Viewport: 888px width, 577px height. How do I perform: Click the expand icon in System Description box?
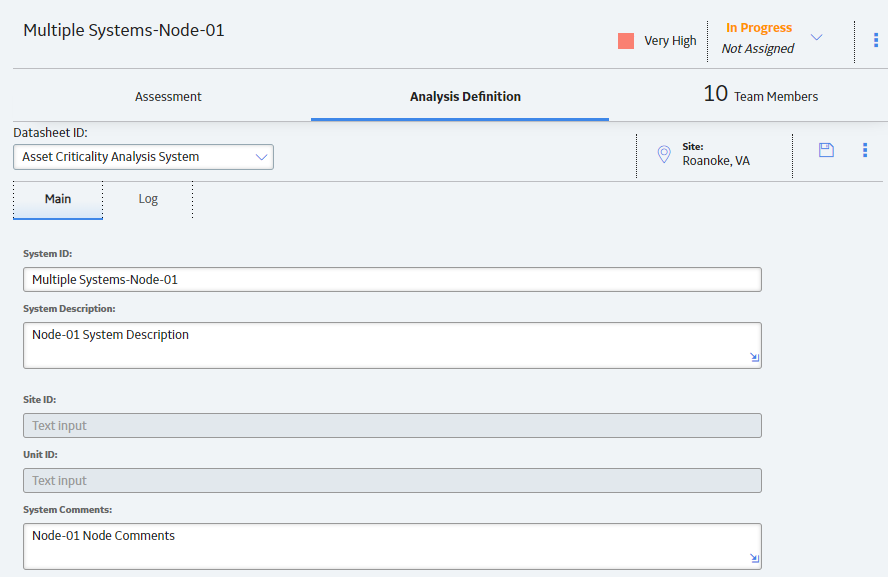pyautogui.click(x=754, y=357)
